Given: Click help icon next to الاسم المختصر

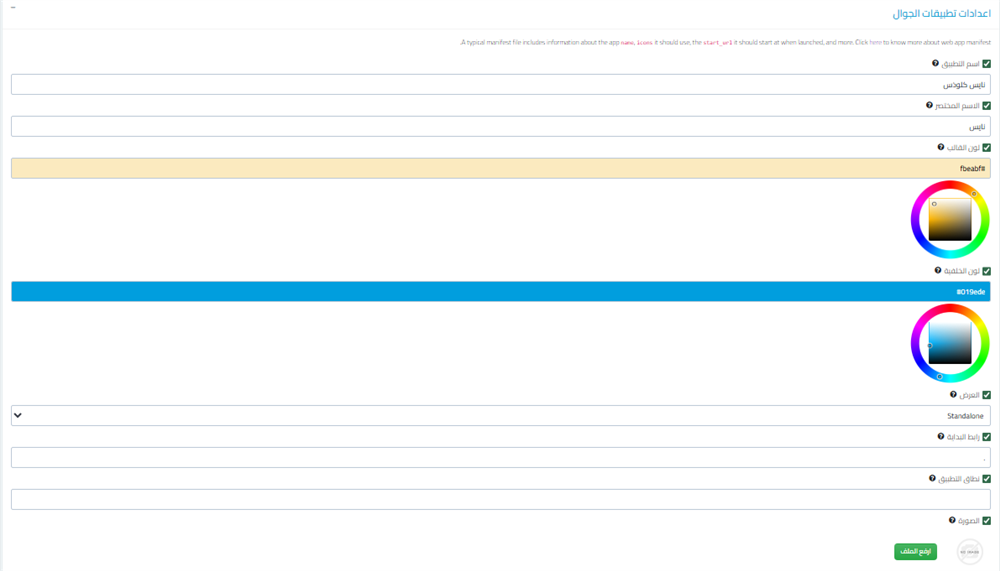Looking at the screenshot, I should point(929,105).
